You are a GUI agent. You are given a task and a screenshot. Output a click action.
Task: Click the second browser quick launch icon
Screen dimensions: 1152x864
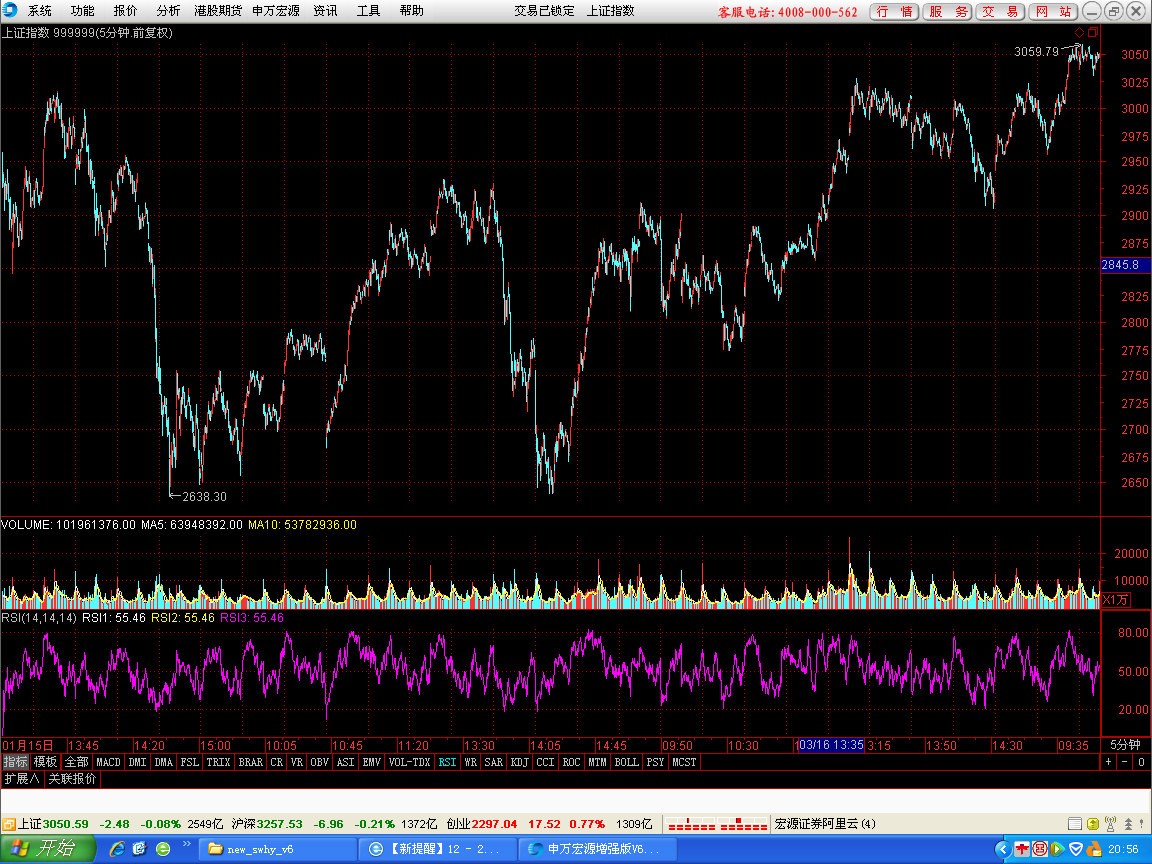pos(140,849)
